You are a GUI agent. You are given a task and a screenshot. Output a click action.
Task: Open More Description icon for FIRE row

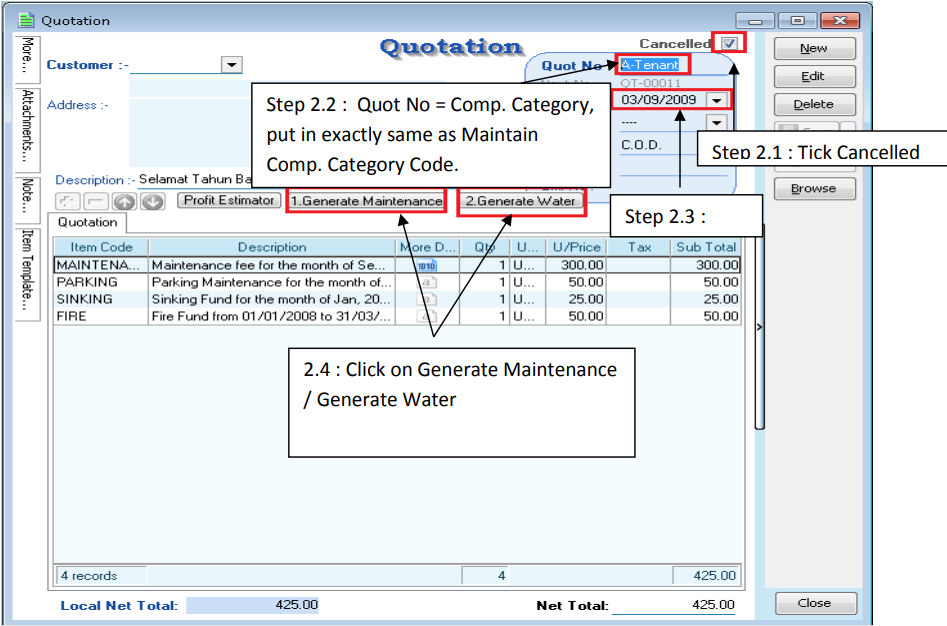pos(427,316)
